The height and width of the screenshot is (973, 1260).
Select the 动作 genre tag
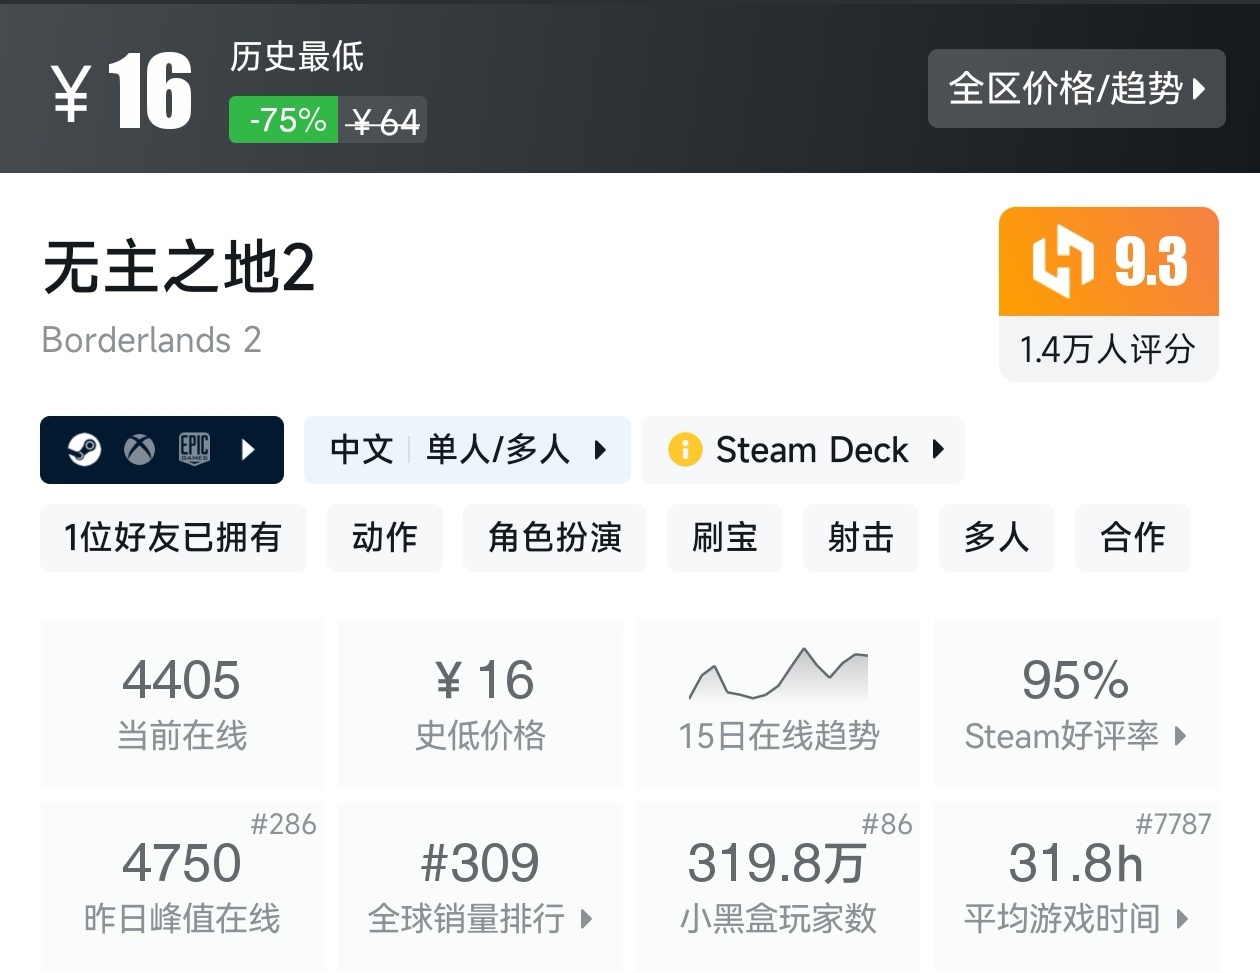(384, 538)
